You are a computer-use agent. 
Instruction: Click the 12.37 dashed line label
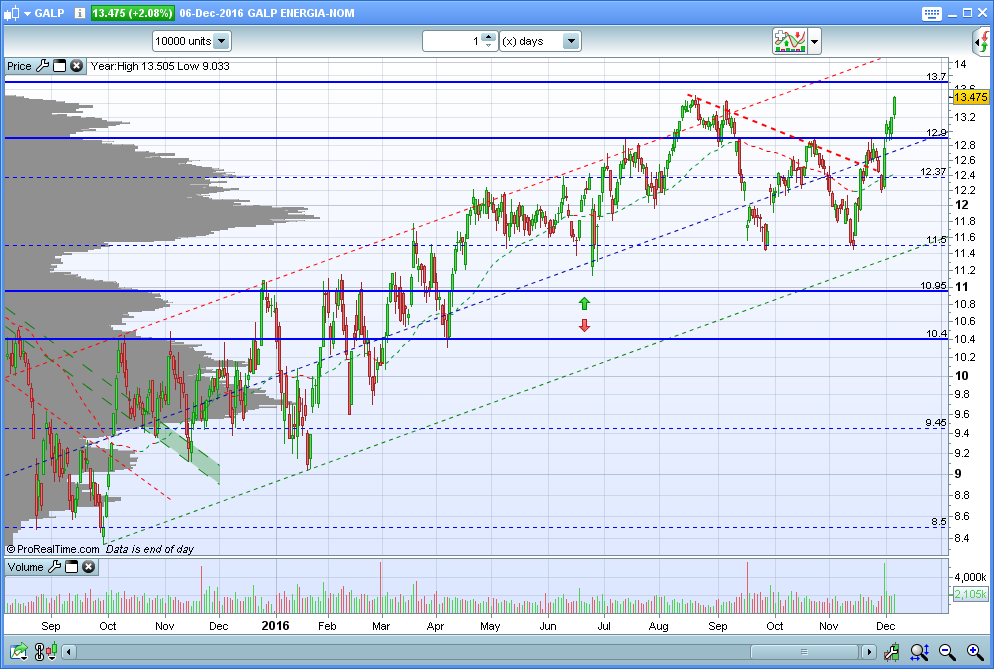pos(933,172)
